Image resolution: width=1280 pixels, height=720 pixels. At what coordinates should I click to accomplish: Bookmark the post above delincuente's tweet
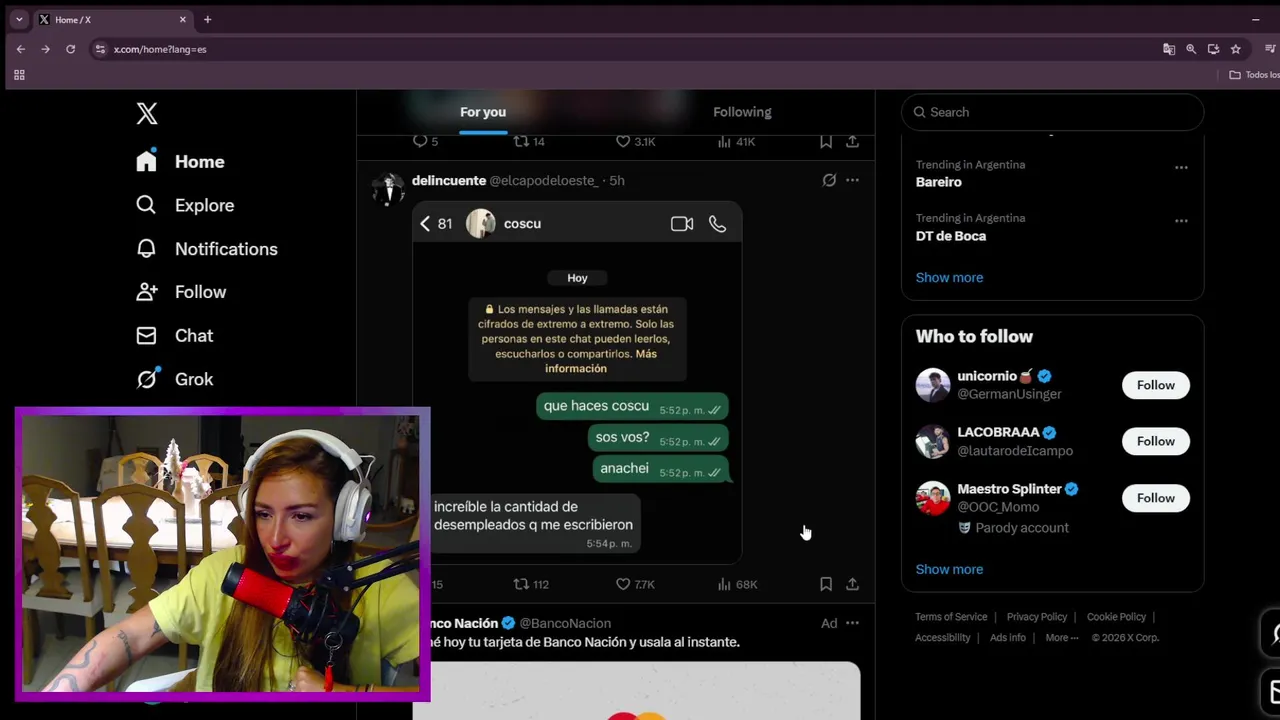click(826, 142)
